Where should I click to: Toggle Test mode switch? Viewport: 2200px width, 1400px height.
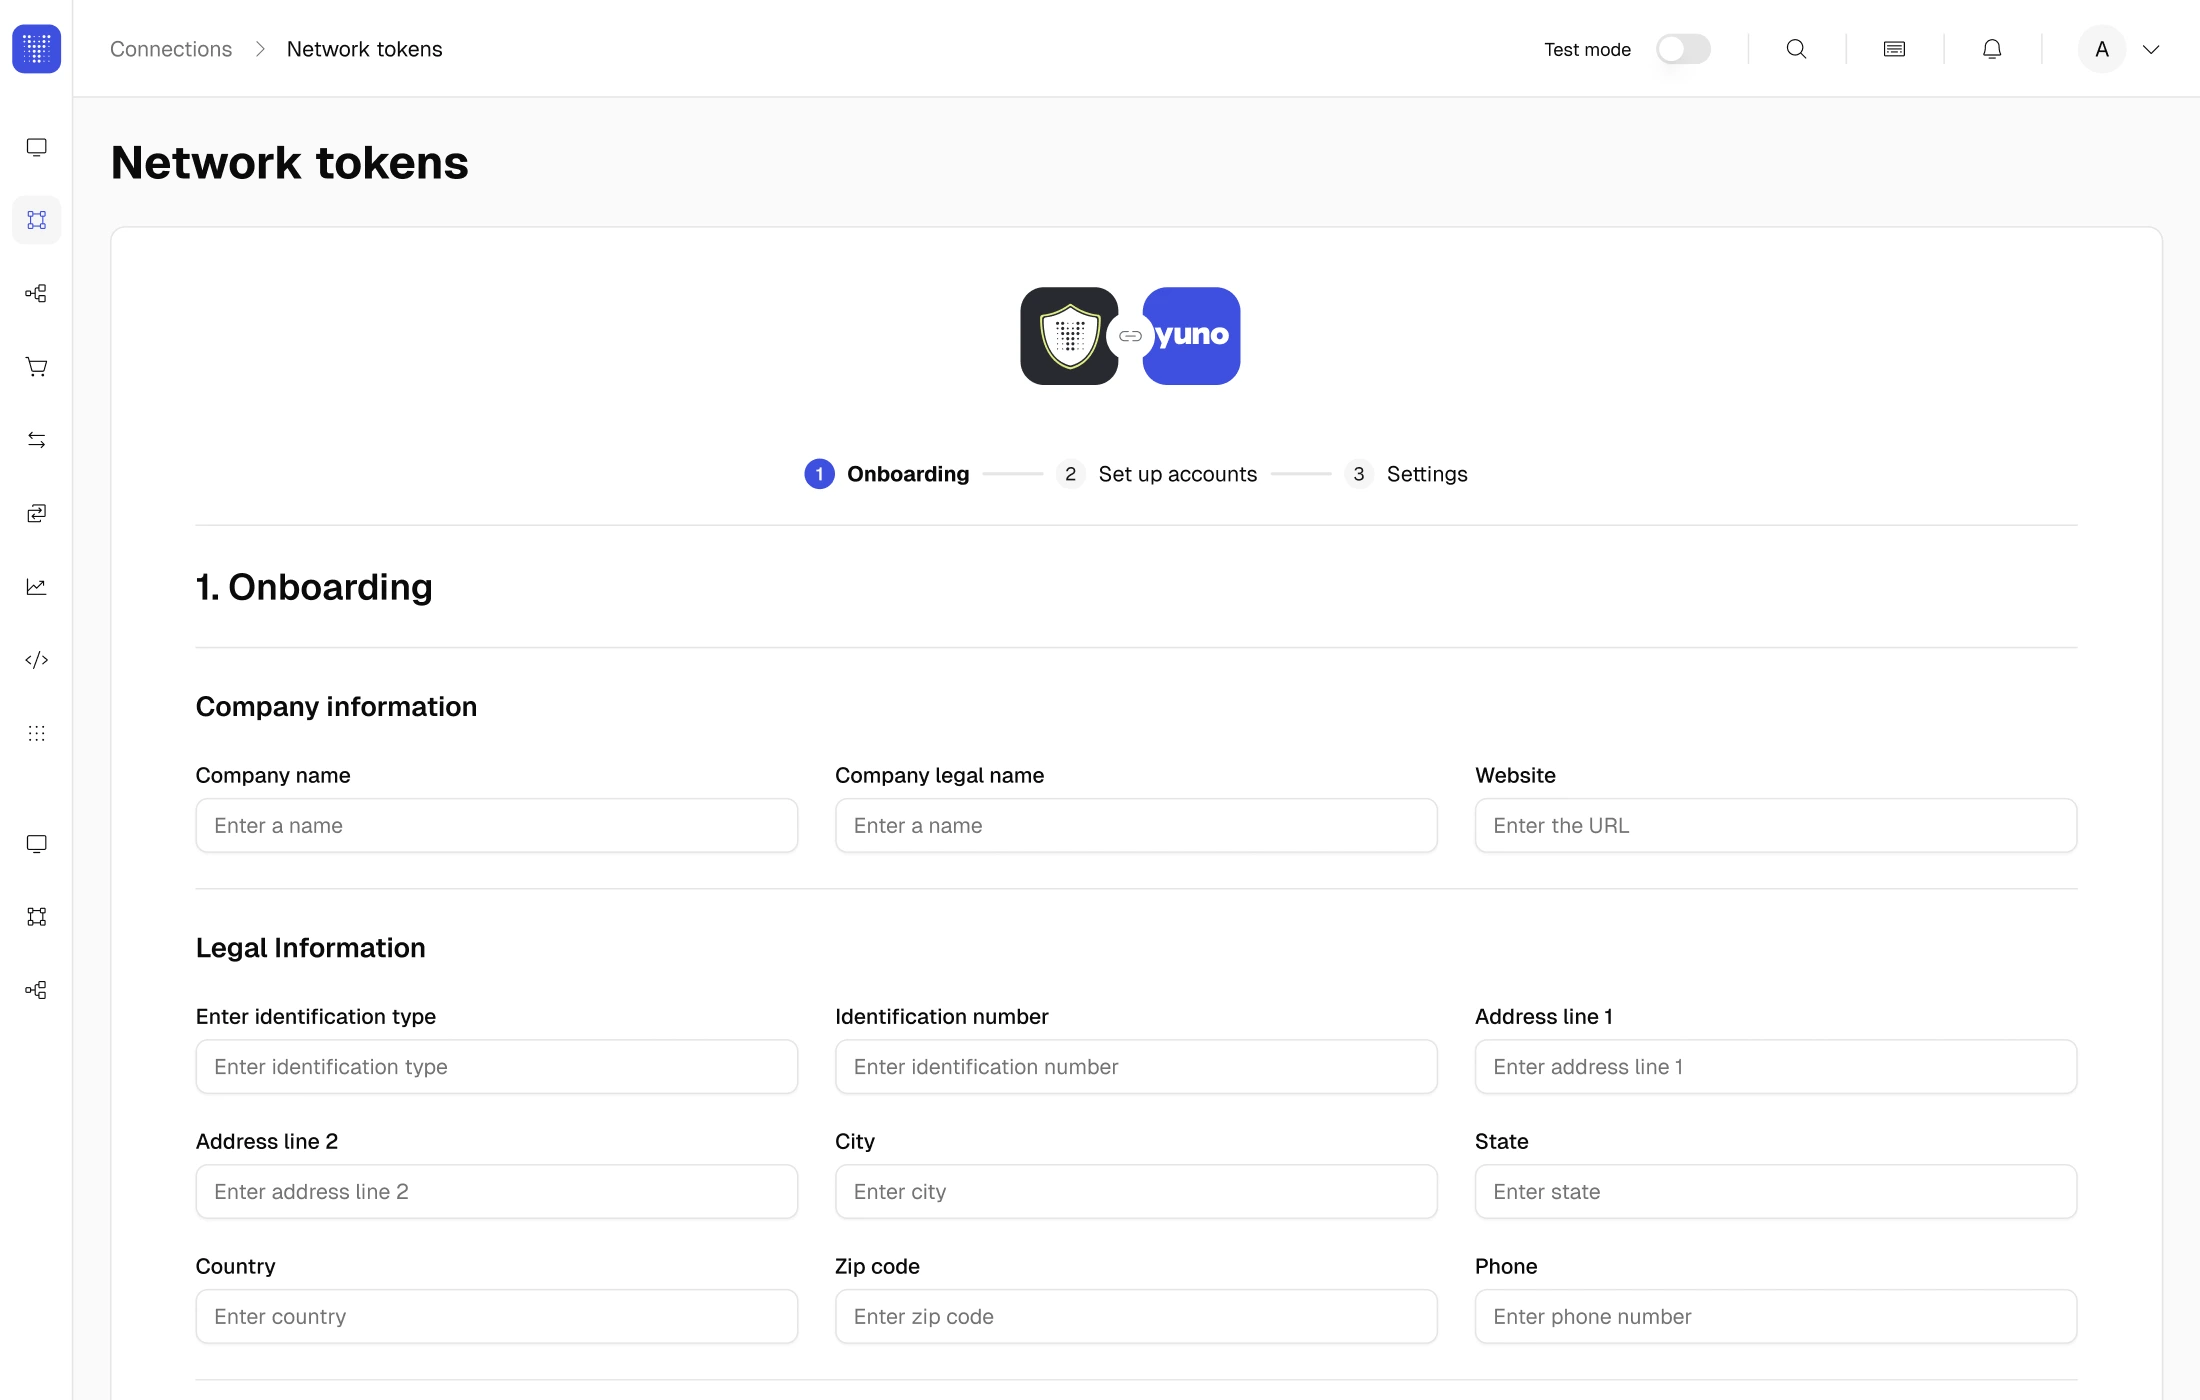(x=1683, y=49)
